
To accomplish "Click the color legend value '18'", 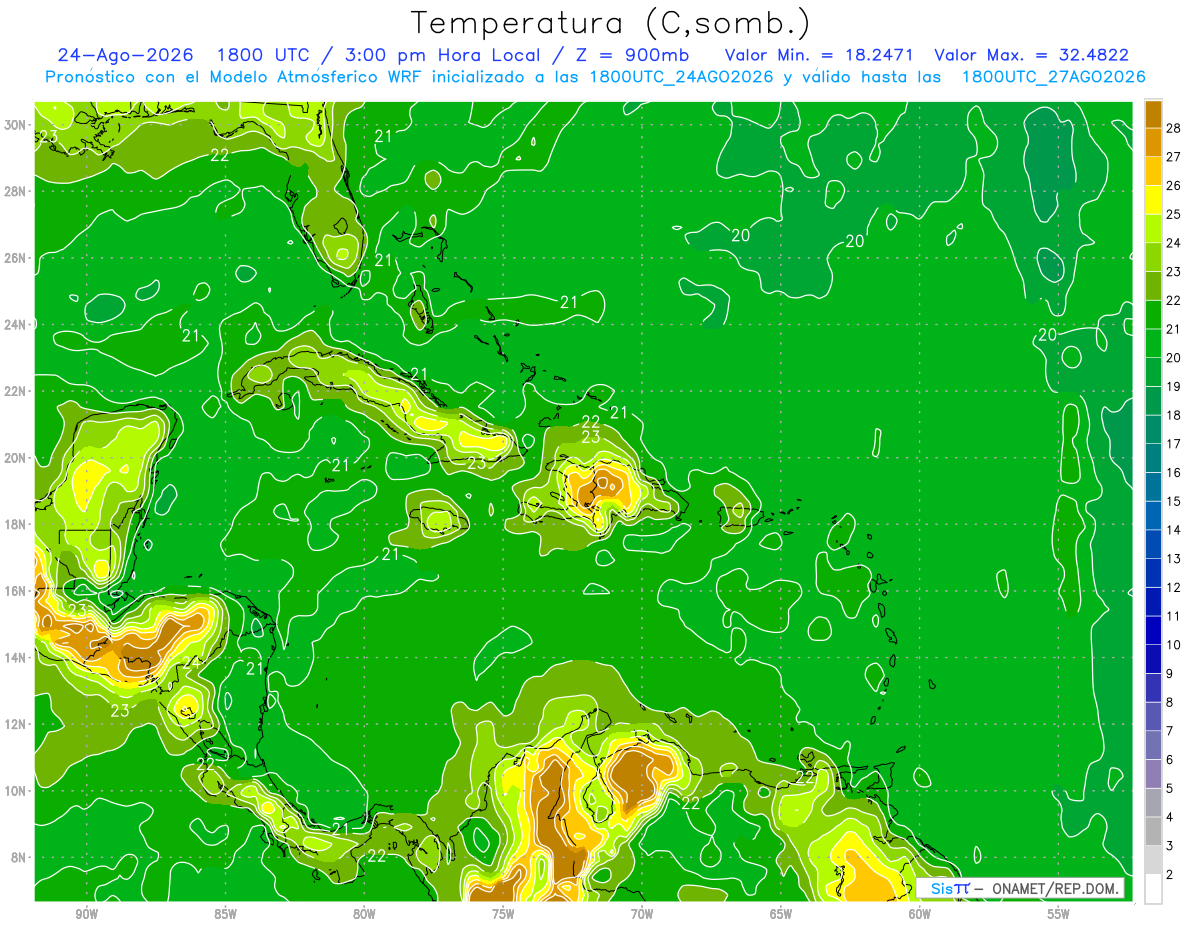I will point(1174,415).
